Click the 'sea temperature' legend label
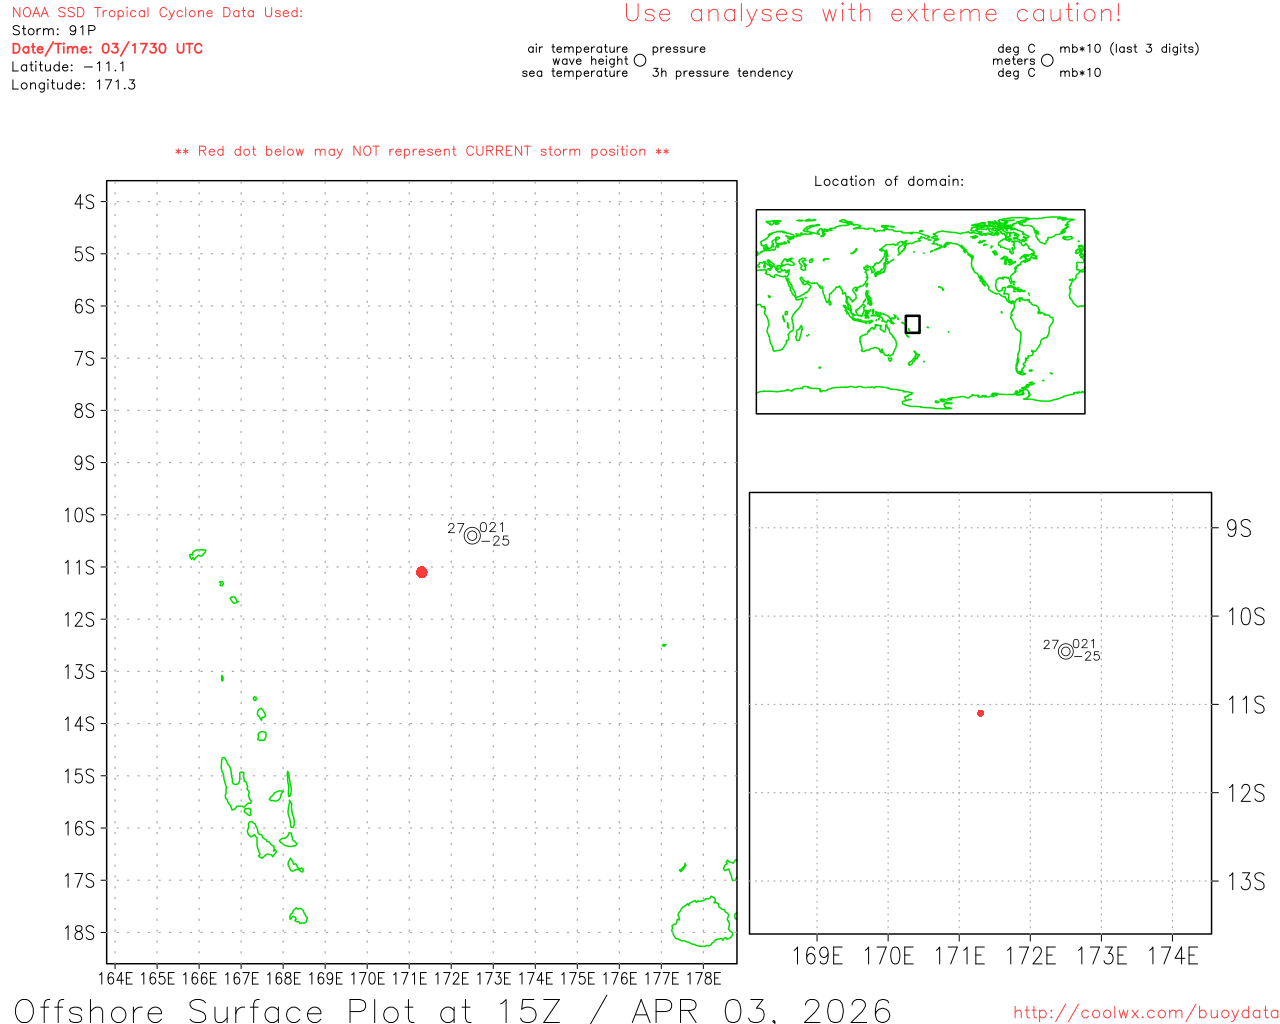 (x=575, y=73)
